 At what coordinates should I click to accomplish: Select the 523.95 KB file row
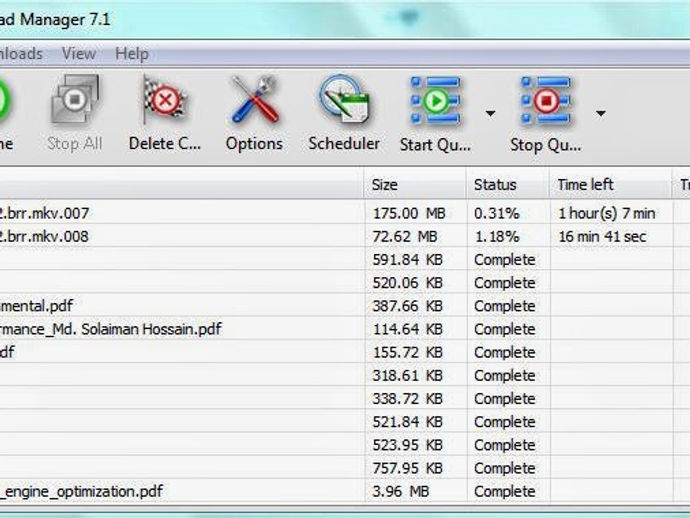(345, 445)
